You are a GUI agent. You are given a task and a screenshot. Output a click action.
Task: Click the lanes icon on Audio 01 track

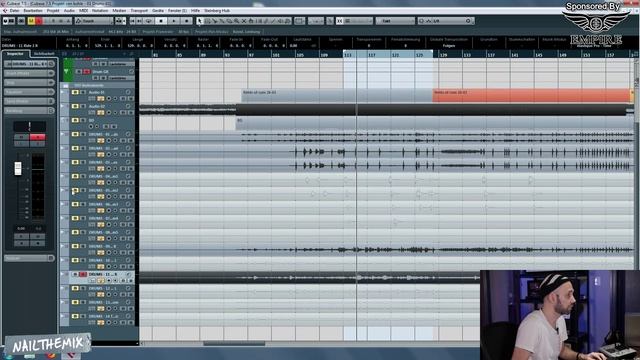pyautogui.click(x=93, y=99)
